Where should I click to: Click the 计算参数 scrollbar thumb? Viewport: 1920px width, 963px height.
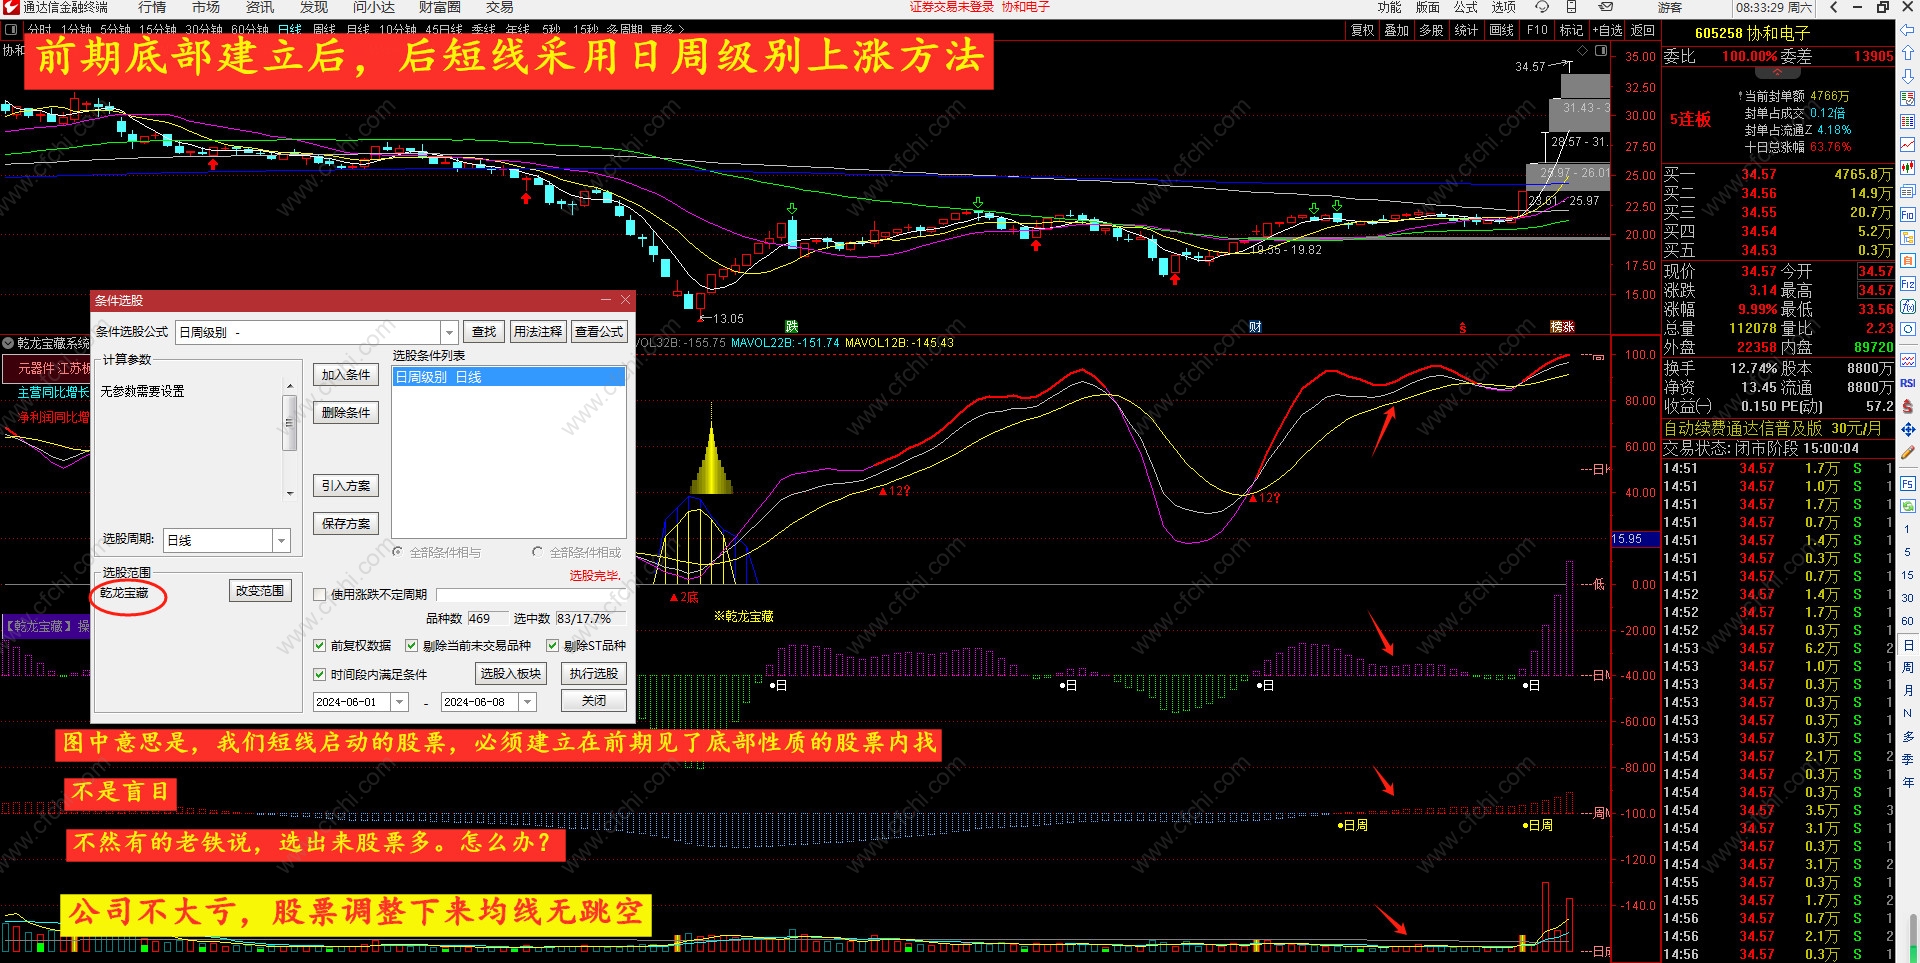[x=290, y=423]
